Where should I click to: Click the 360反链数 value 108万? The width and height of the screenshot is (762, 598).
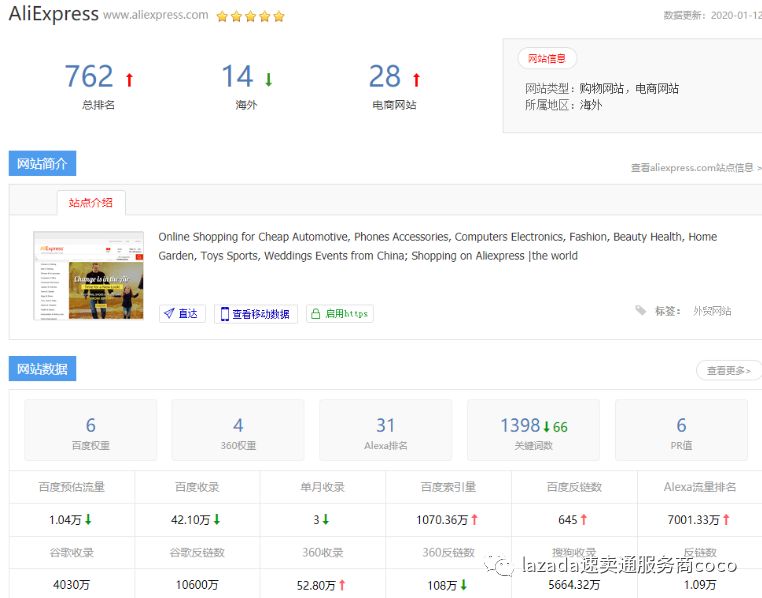click(442, 585)
